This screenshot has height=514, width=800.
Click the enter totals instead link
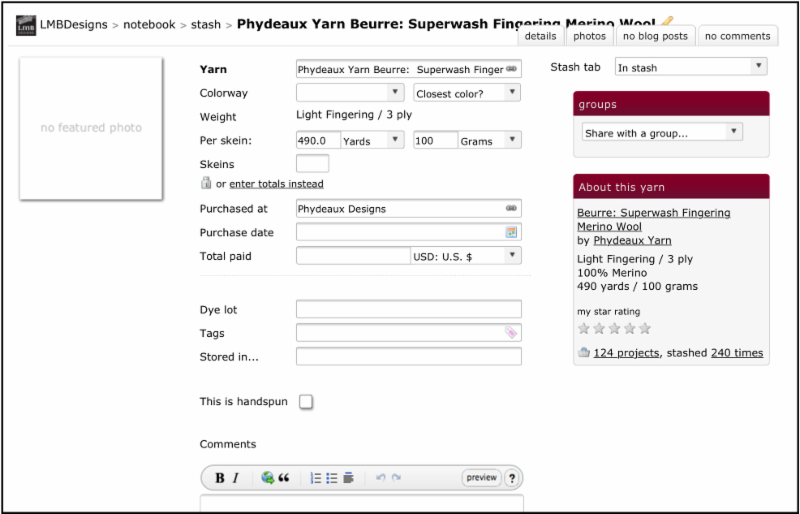276,184
